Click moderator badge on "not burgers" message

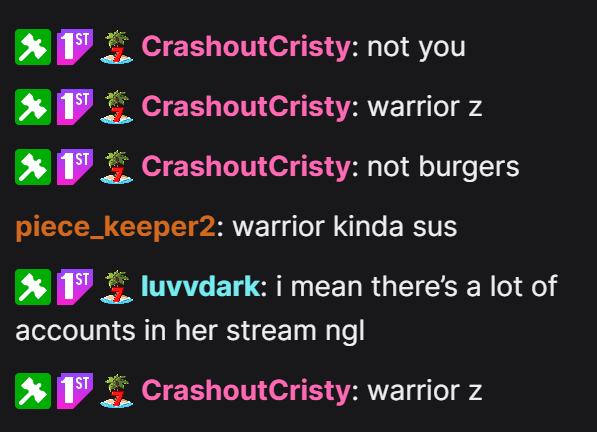coord(33,167)
